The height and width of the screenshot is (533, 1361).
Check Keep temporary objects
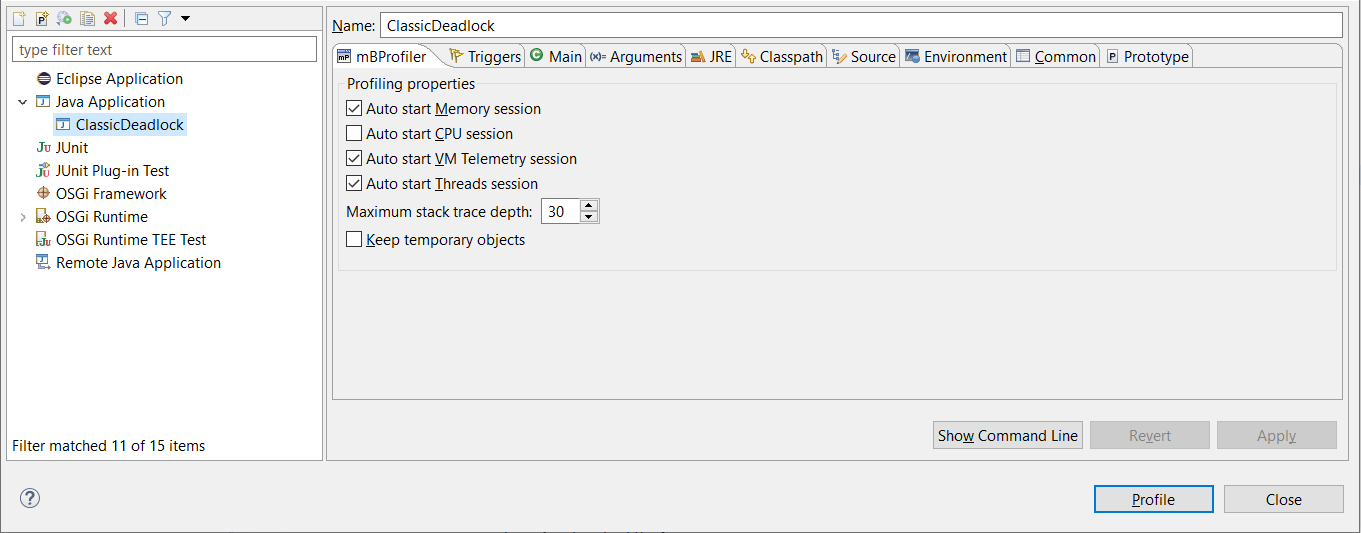click(354, 240)
